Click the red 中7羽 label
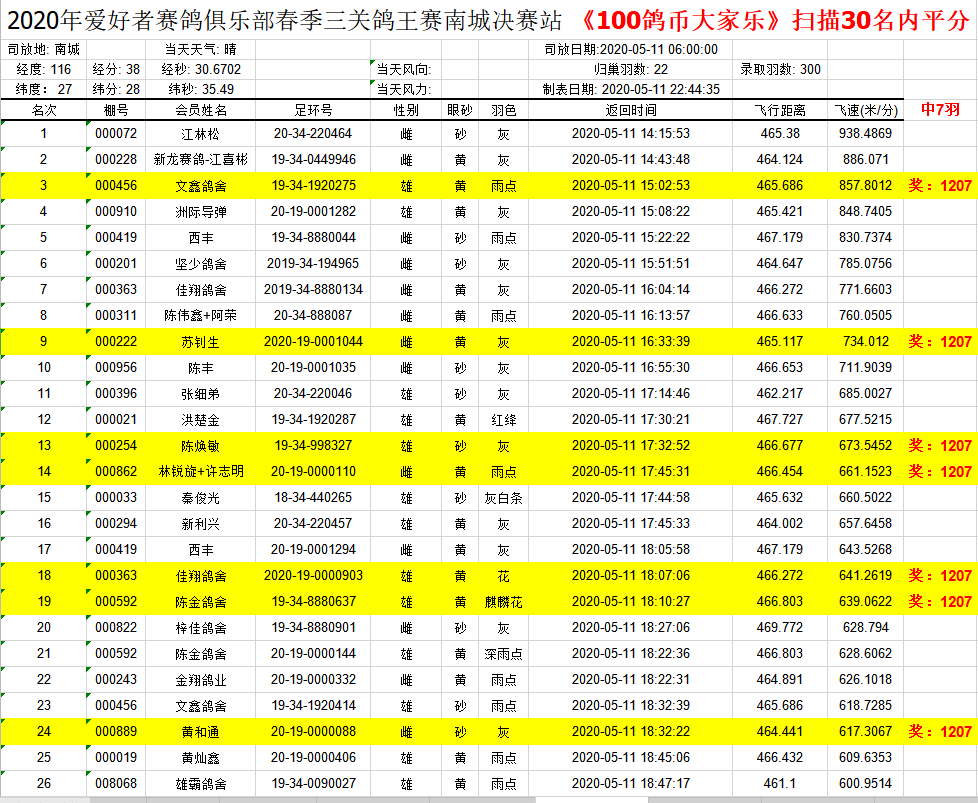This screenshot has width=978, height=803. pos(940,109)
